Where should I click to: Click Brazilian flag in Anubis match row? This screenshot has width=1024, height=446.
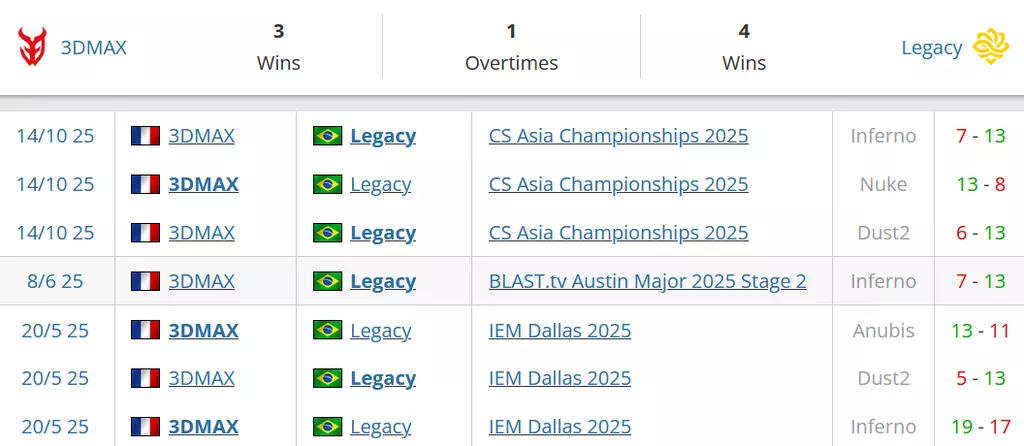point(327,330)
